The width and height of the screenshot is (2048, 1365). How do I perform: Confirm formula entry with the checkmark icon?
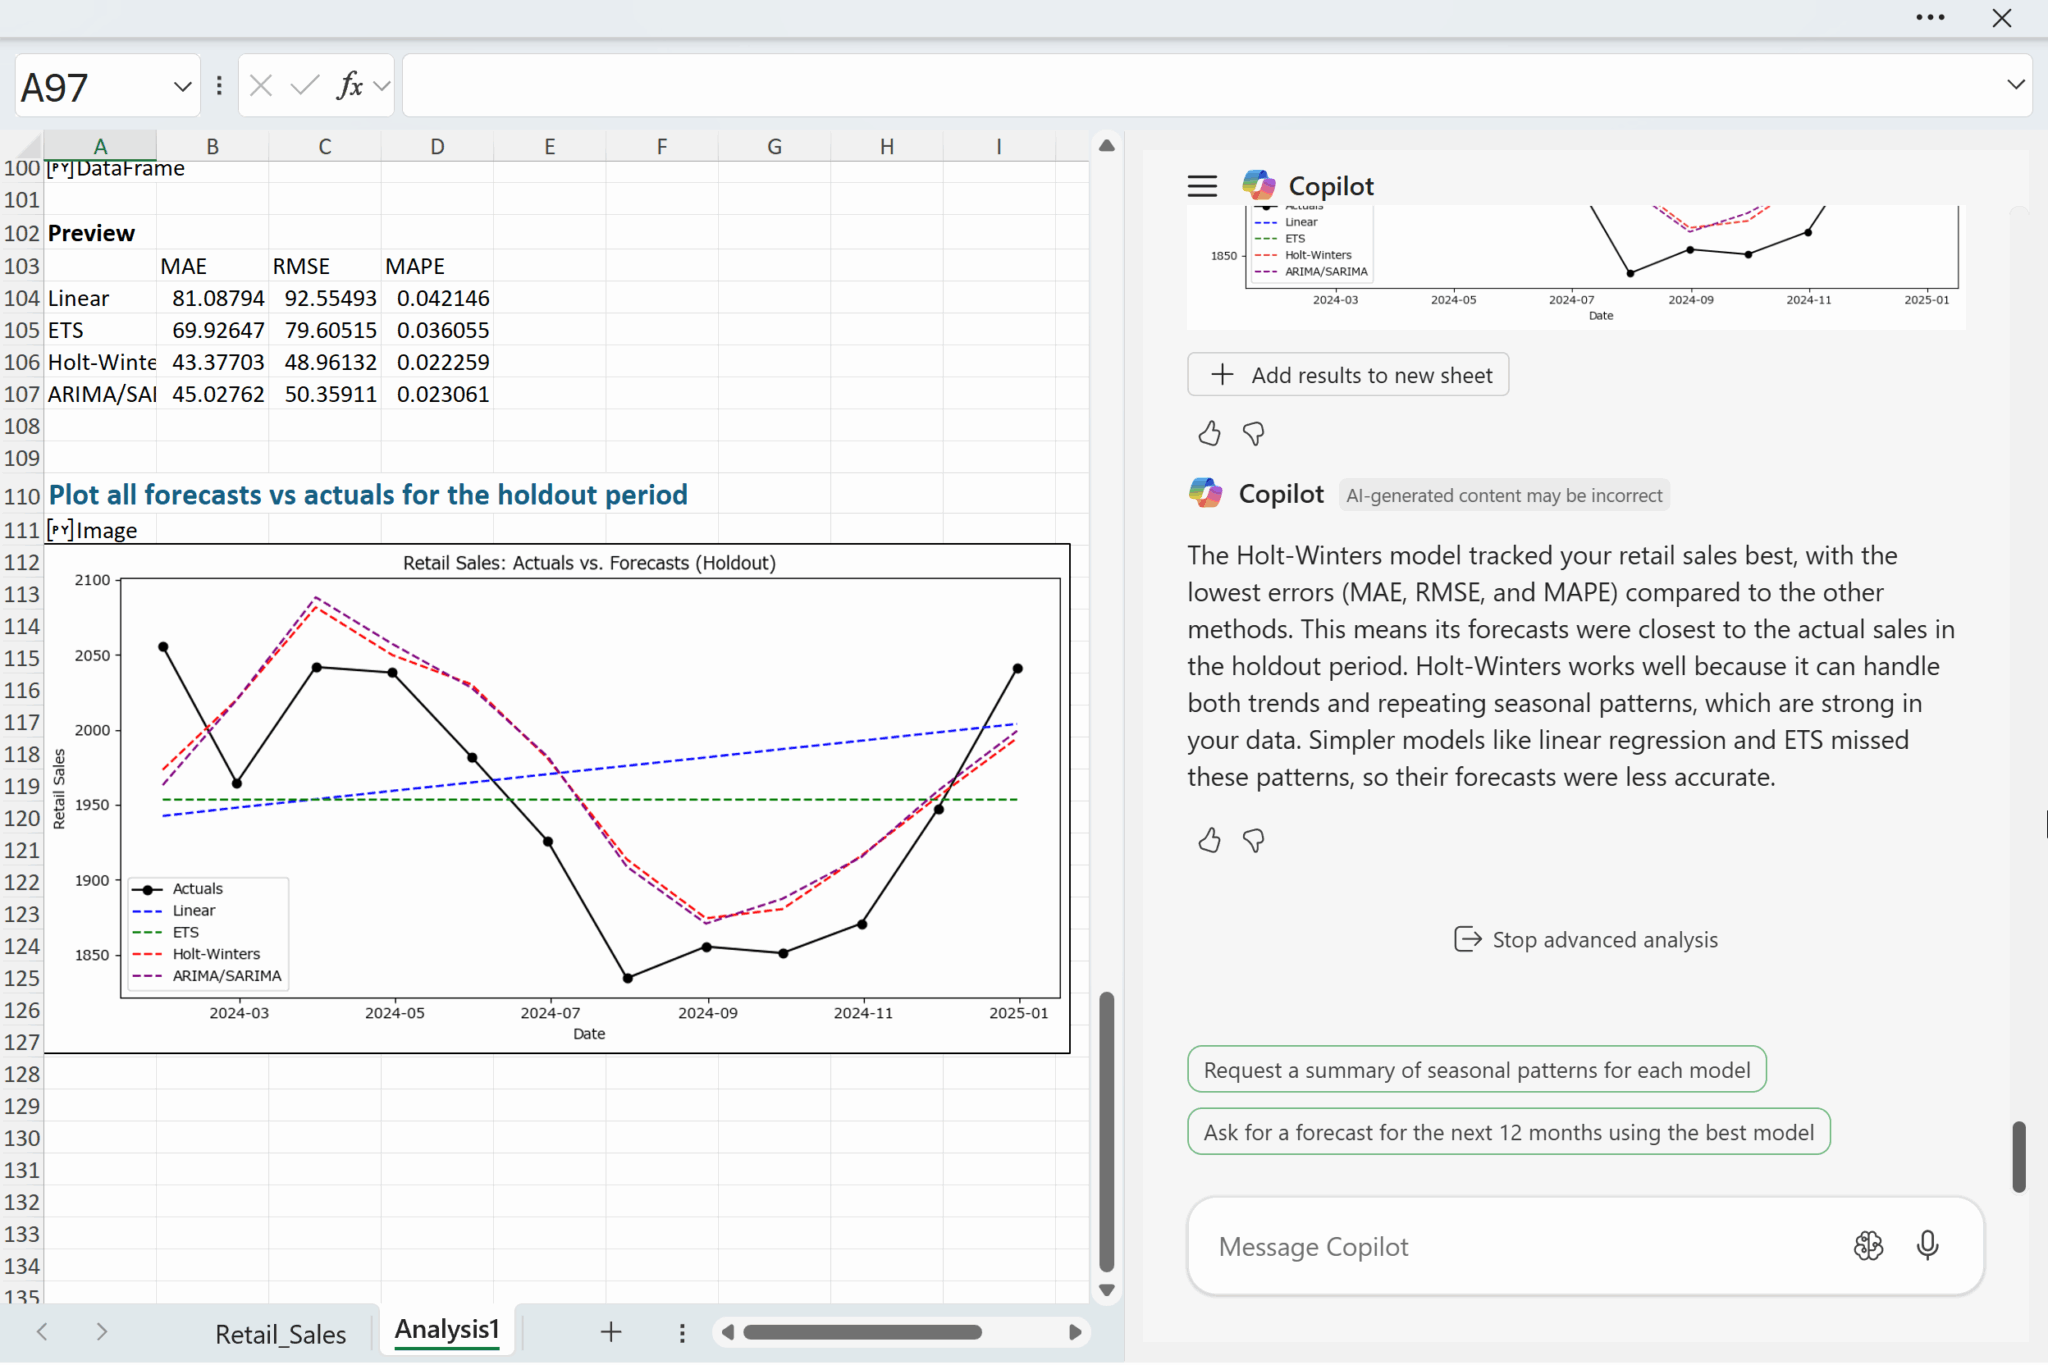click(304, 86)
